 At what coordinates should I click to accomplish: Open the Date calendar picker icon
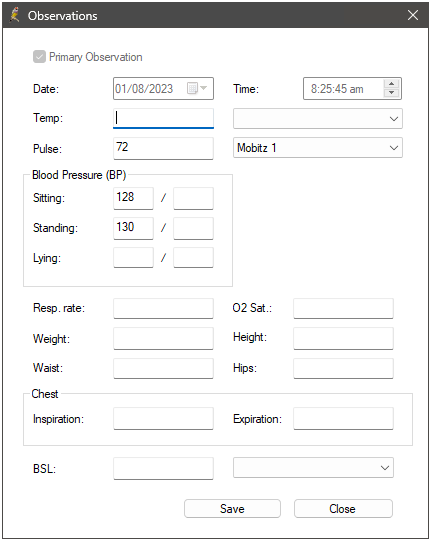(197, 88)
